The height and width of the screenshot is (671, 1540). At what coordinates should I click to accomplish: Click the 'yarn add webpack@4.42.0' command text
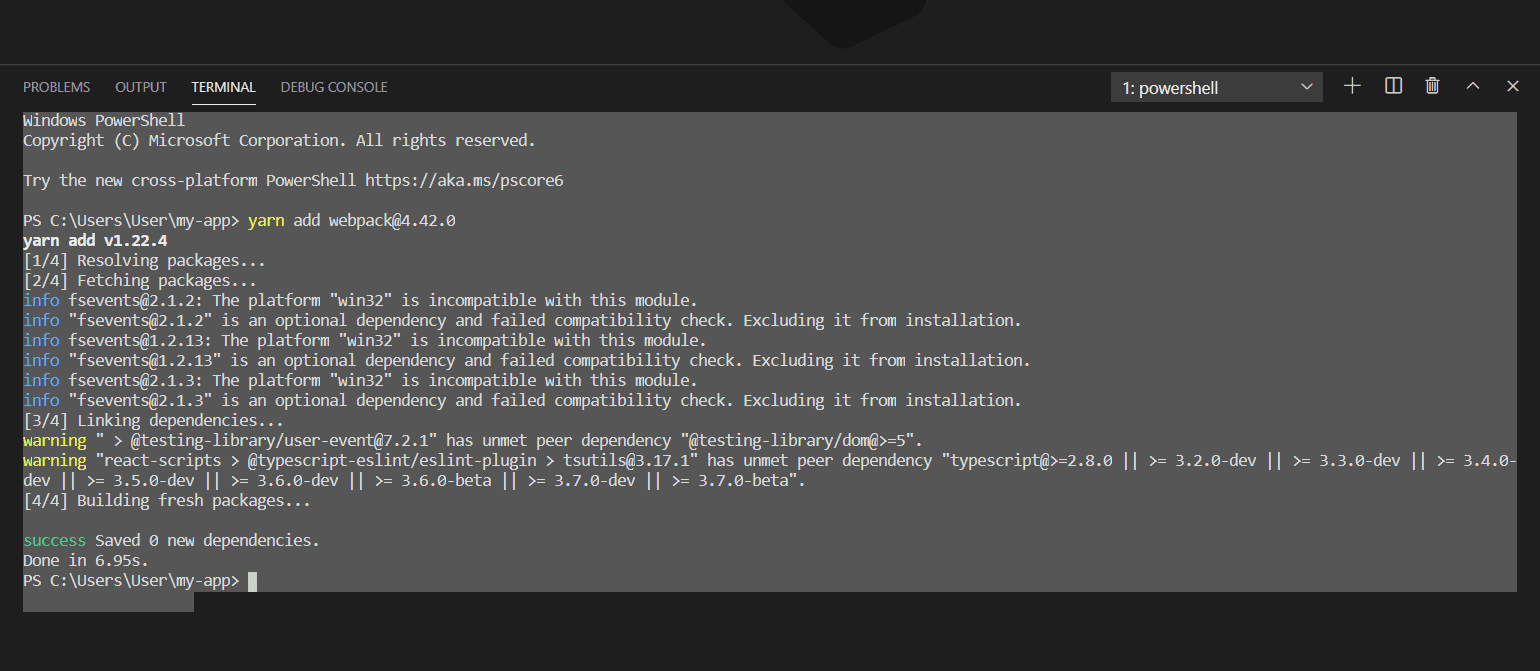point(352,220)
